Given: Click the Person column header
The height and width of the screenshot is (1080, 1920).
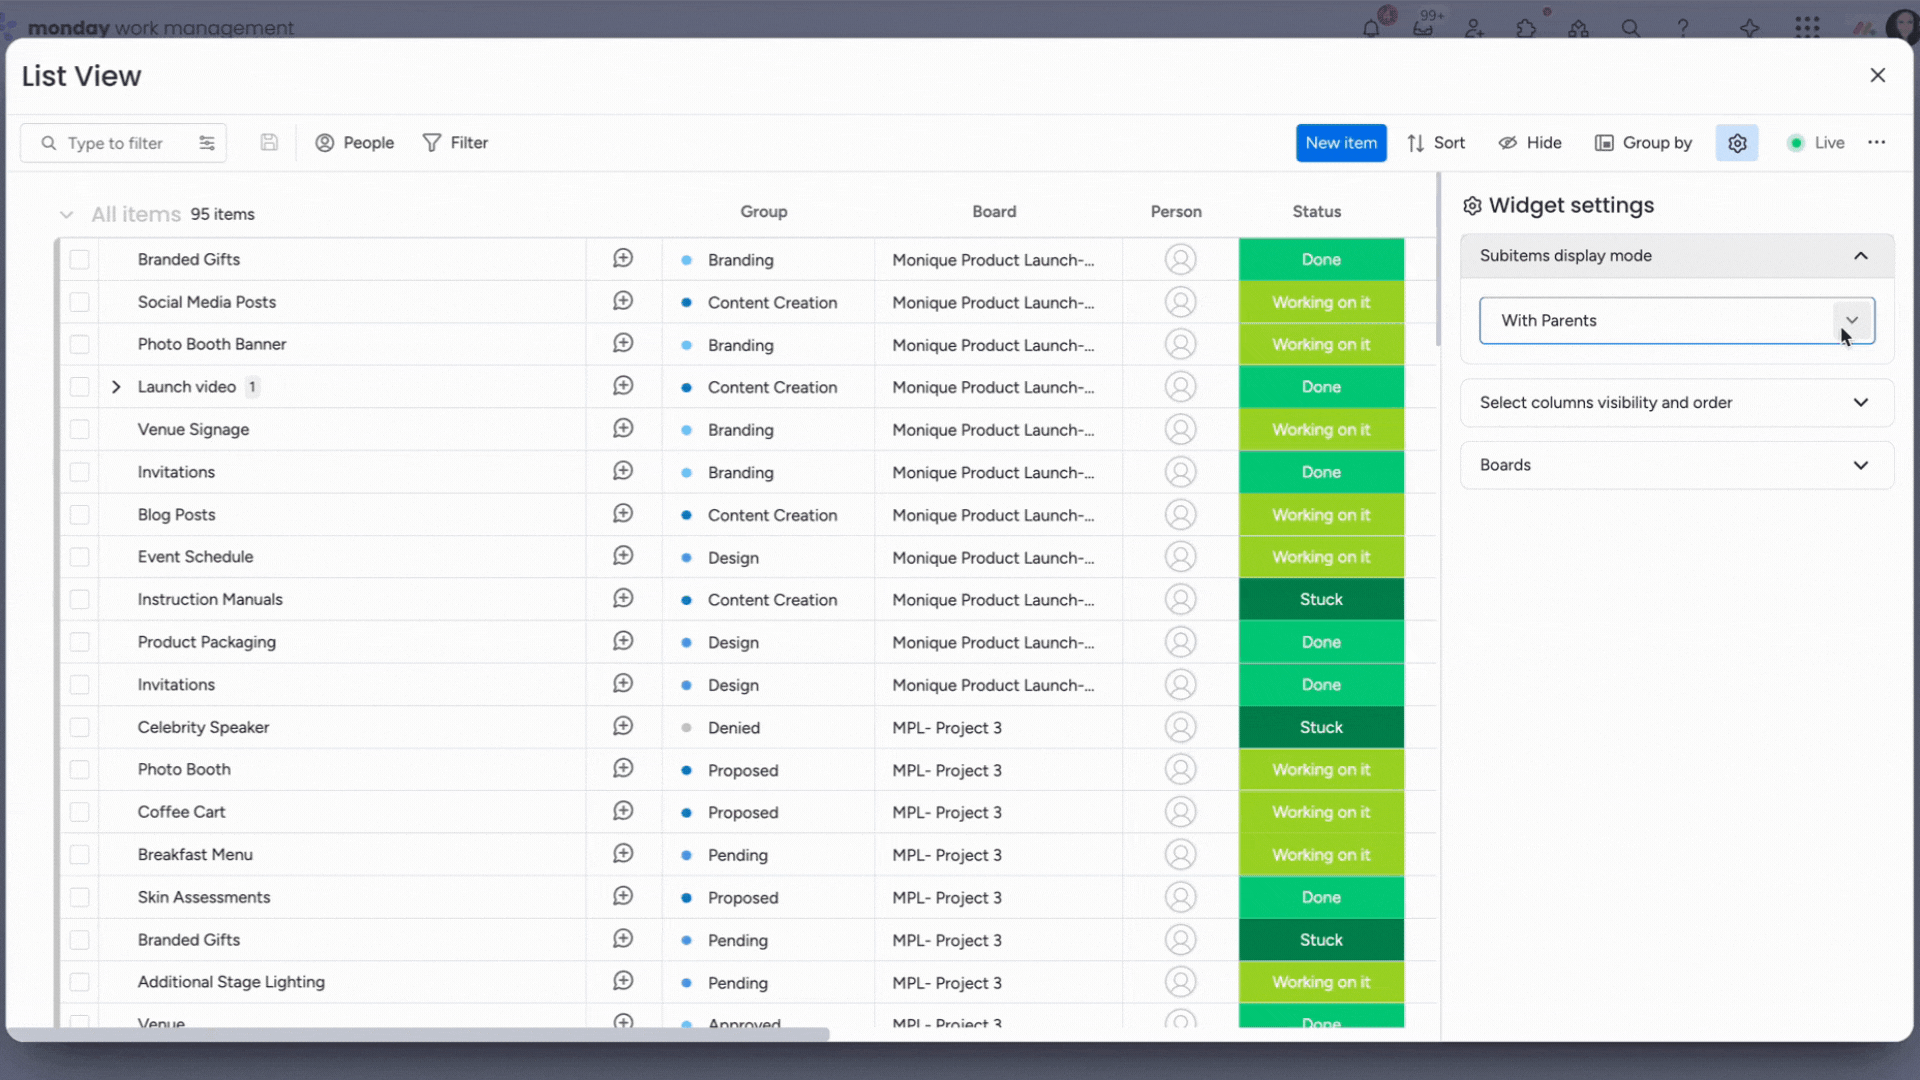Looking at the screenshot, I should pyautogui.click(x=1176, y=211).
